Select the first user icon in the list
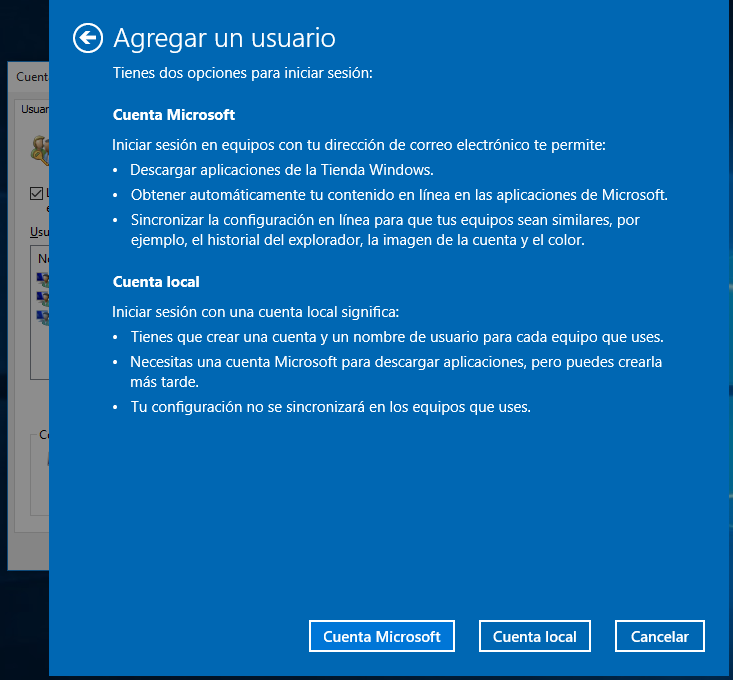The width and height of the screenshot is (733, 680). [42, 279]
